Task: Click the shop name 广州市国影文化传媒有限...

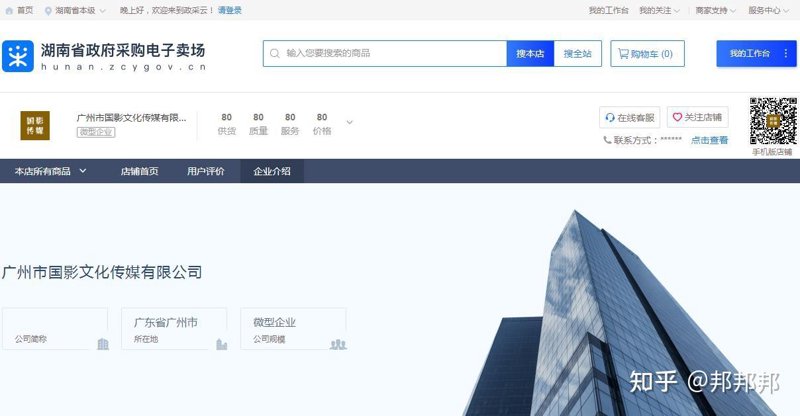Action: pos(132,118)
